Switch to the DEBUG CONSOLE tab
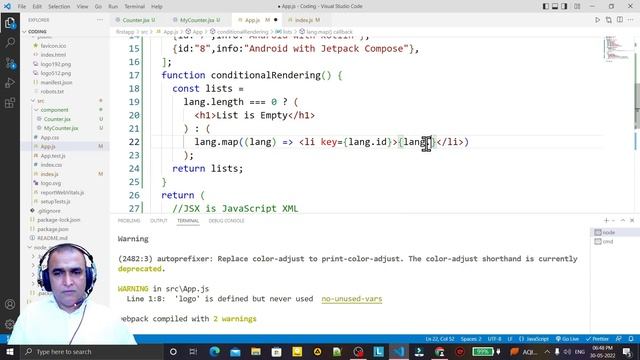 click(227, 221)
